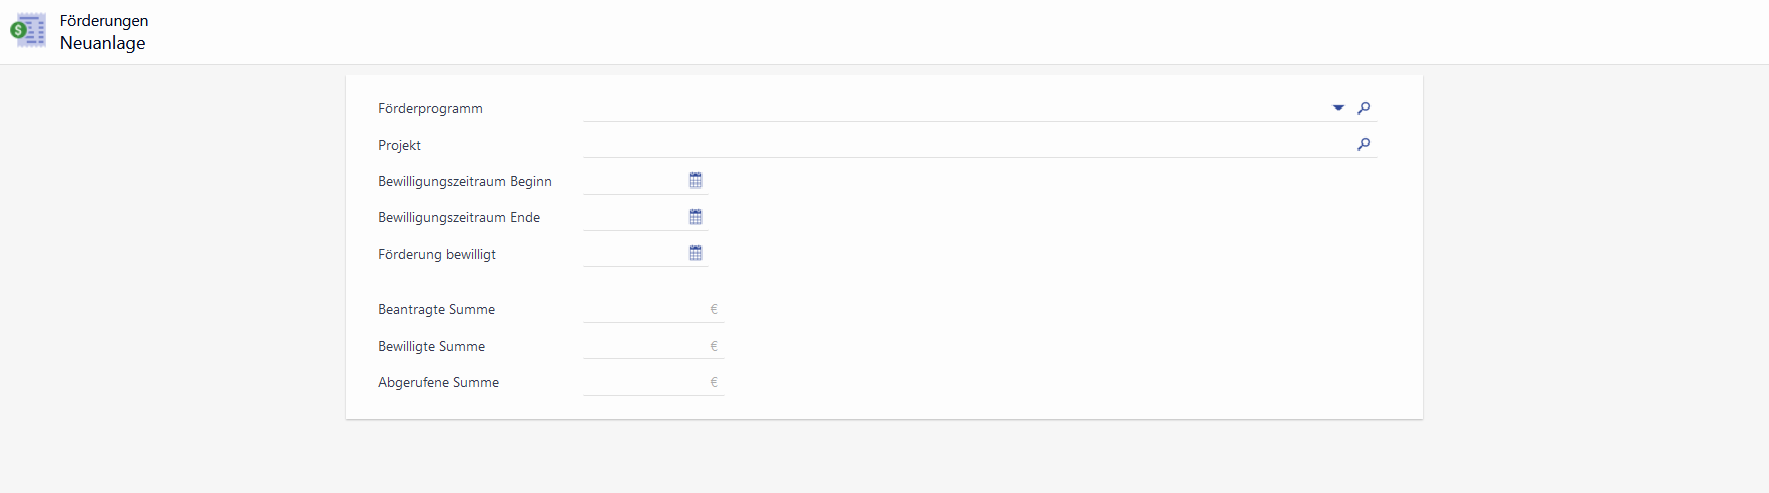Focus the Förderung bewilligt date field
The image size is (1769, 493).
[x=632, y=254]
